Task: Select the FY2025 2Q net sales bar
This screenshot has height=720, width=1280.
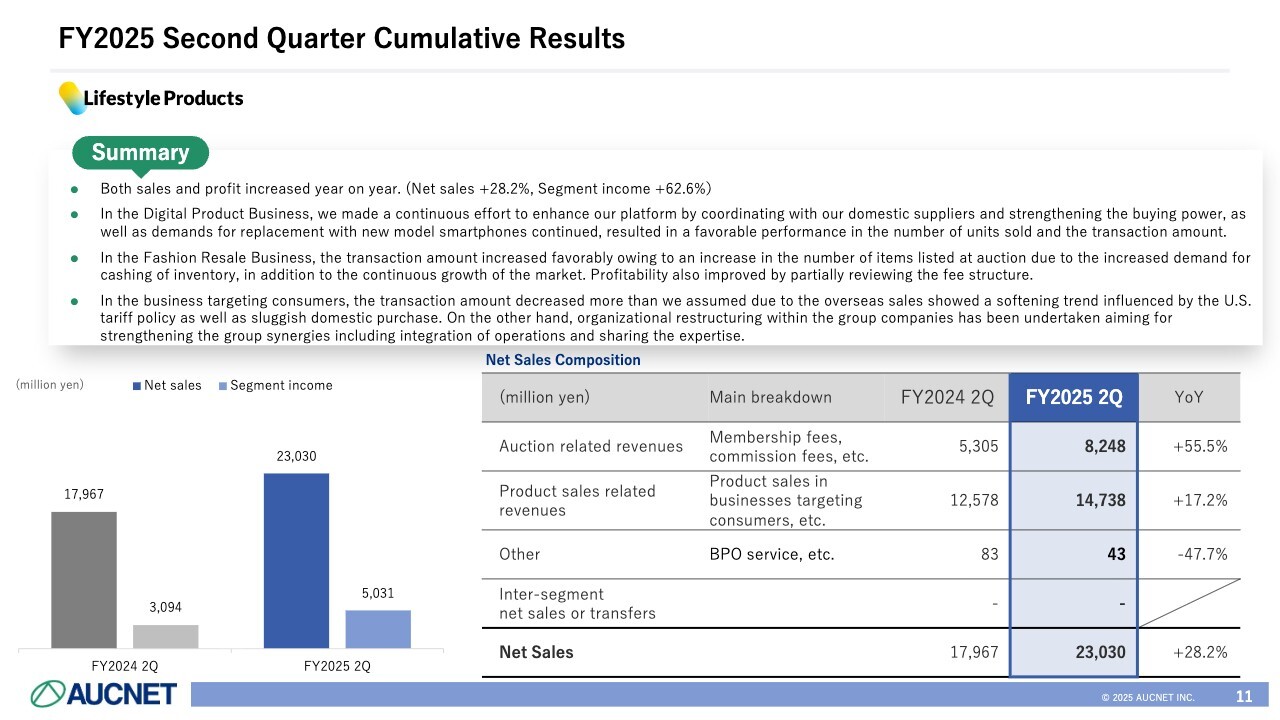Action: click(x=296, y=560)
